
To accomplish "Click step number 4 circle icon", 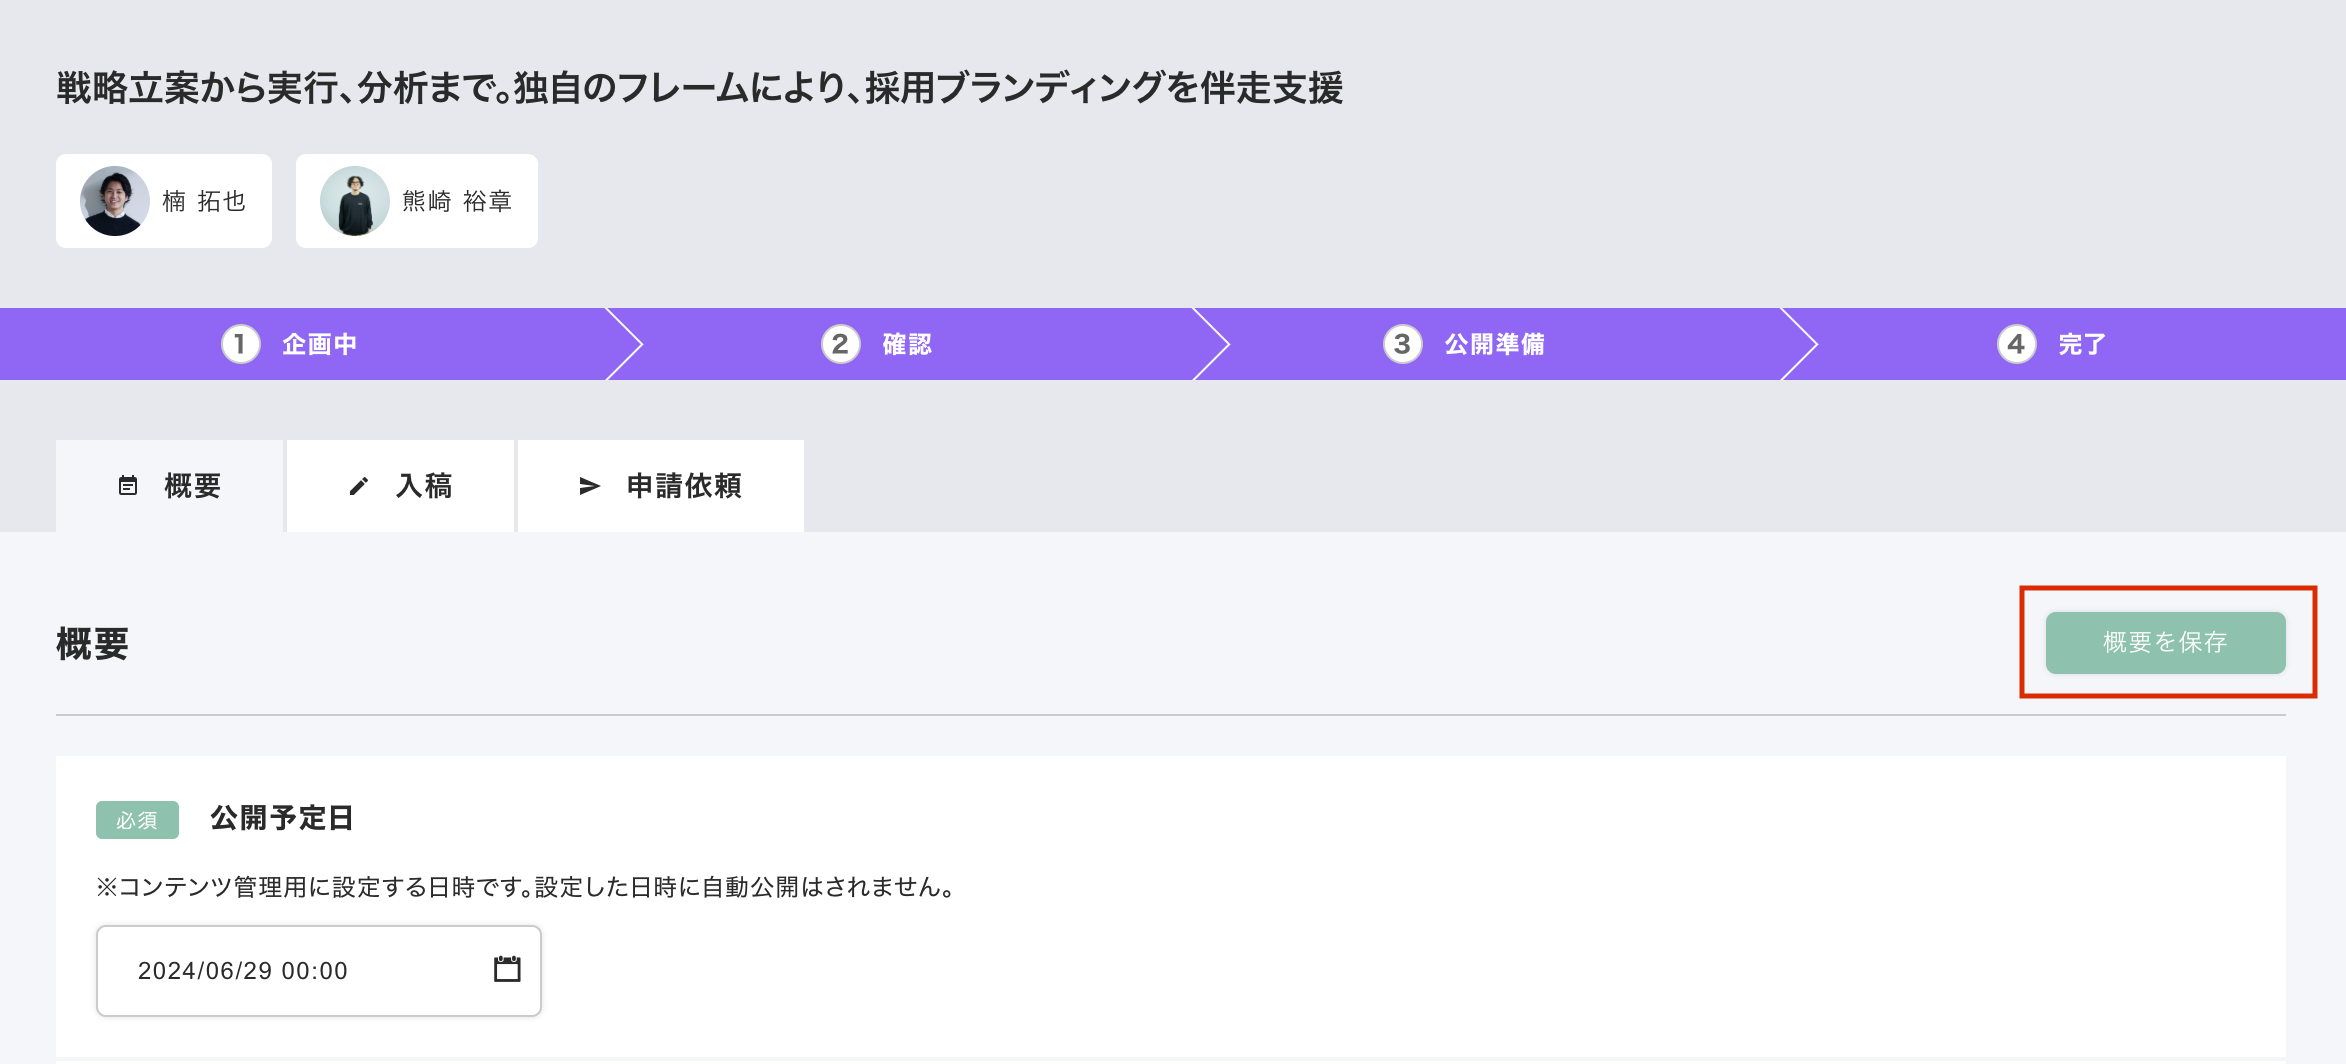I will (x=2016, y=344).
